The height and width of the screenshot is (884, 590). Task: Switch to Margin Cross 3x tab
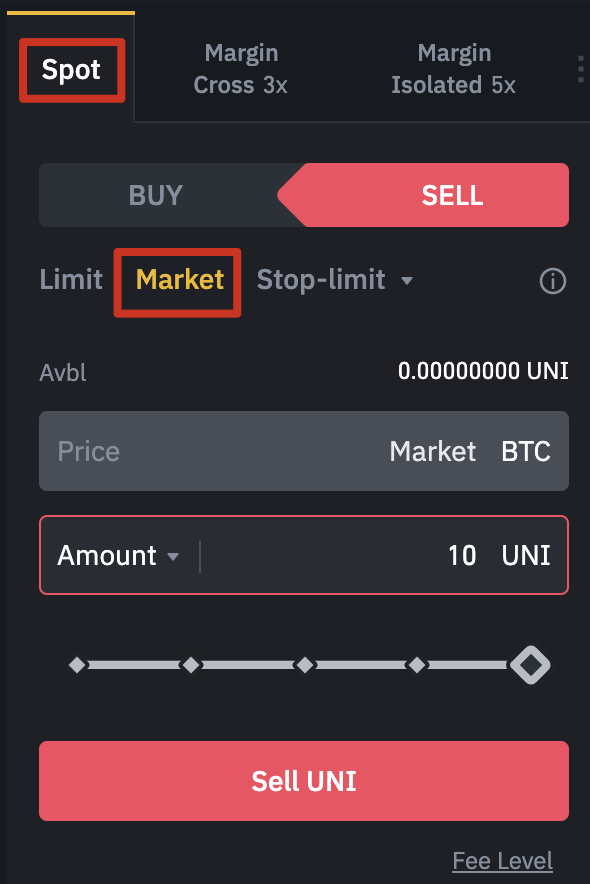pos(241,69)
